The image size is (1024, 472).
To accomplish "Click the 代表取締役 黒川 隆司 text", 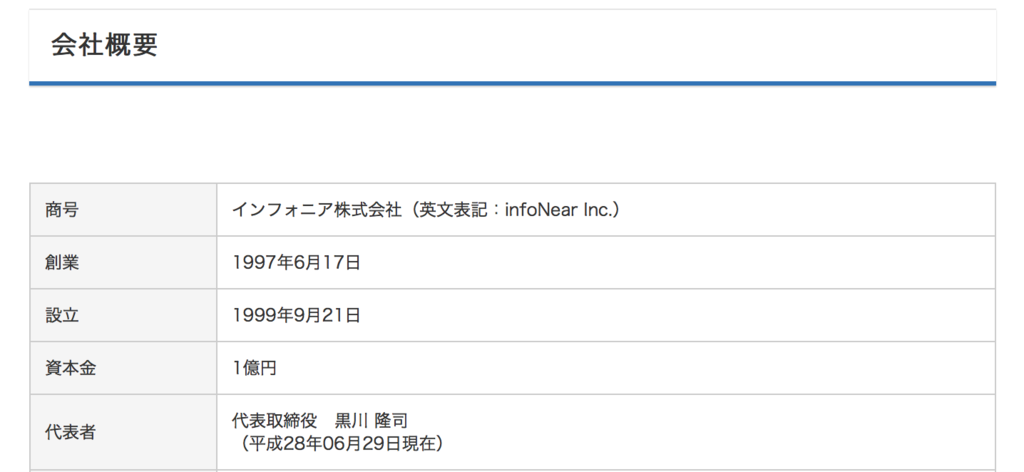I will 320,421.
